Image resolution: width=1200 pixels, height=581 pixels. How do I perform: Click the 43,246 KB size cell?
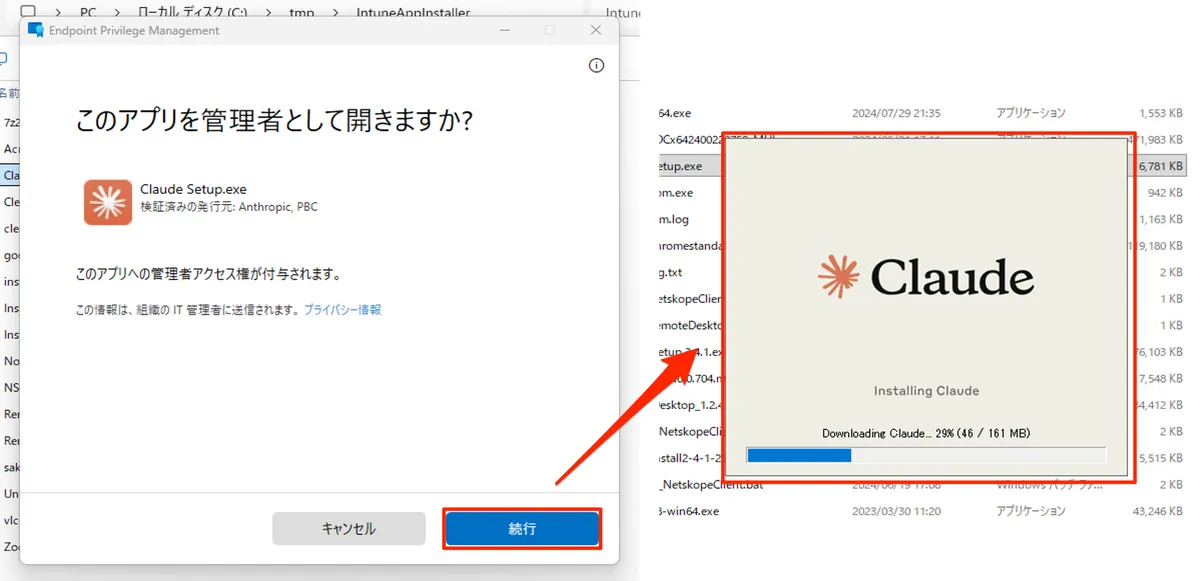pyautogui.click(x=1159, y=511)
